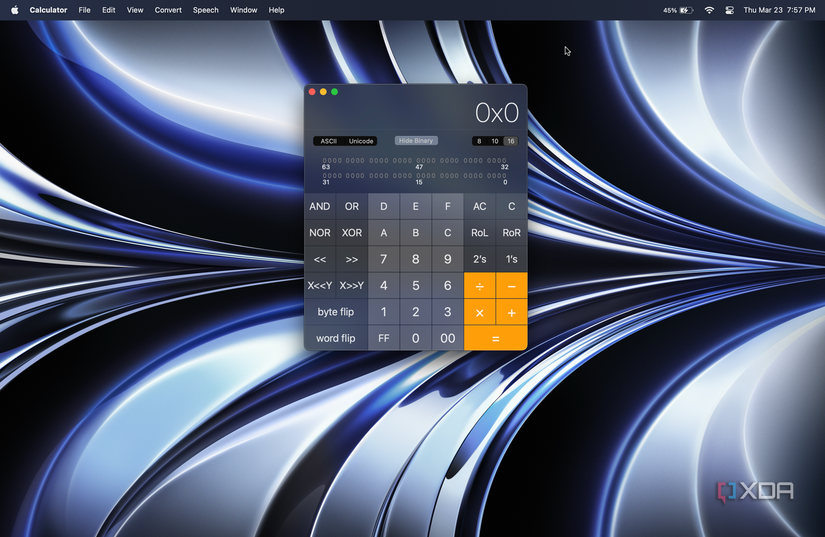Viewport: 825px width, 537px height.
Task: Click the C clear key next to AC
Action: [511, 206]
